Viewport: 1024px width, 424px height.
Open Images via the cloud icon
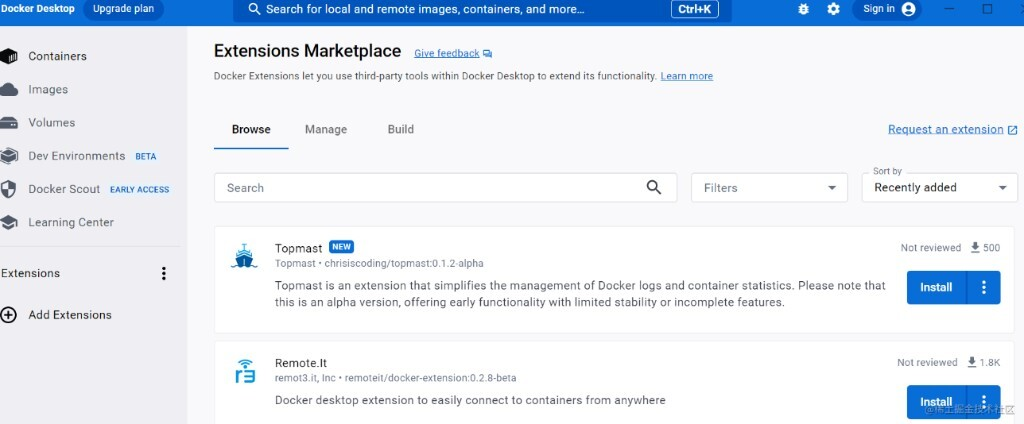coord(9,89)
